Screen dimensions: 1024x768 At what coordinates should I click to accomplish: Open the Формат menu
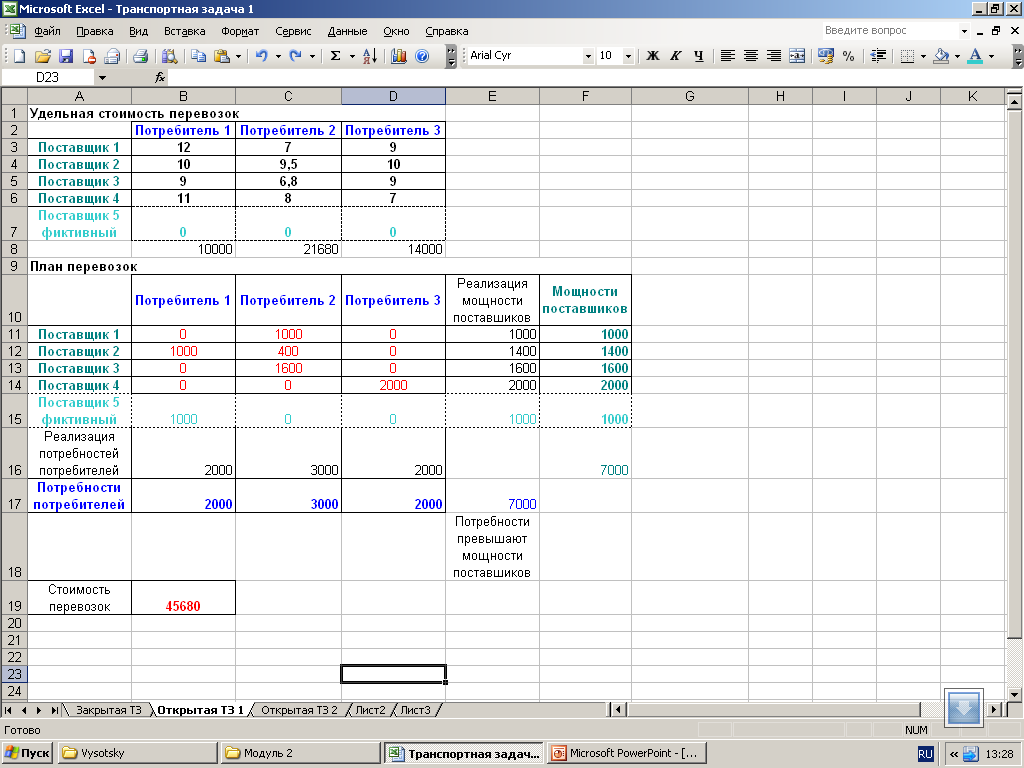[x=240, y=31]
